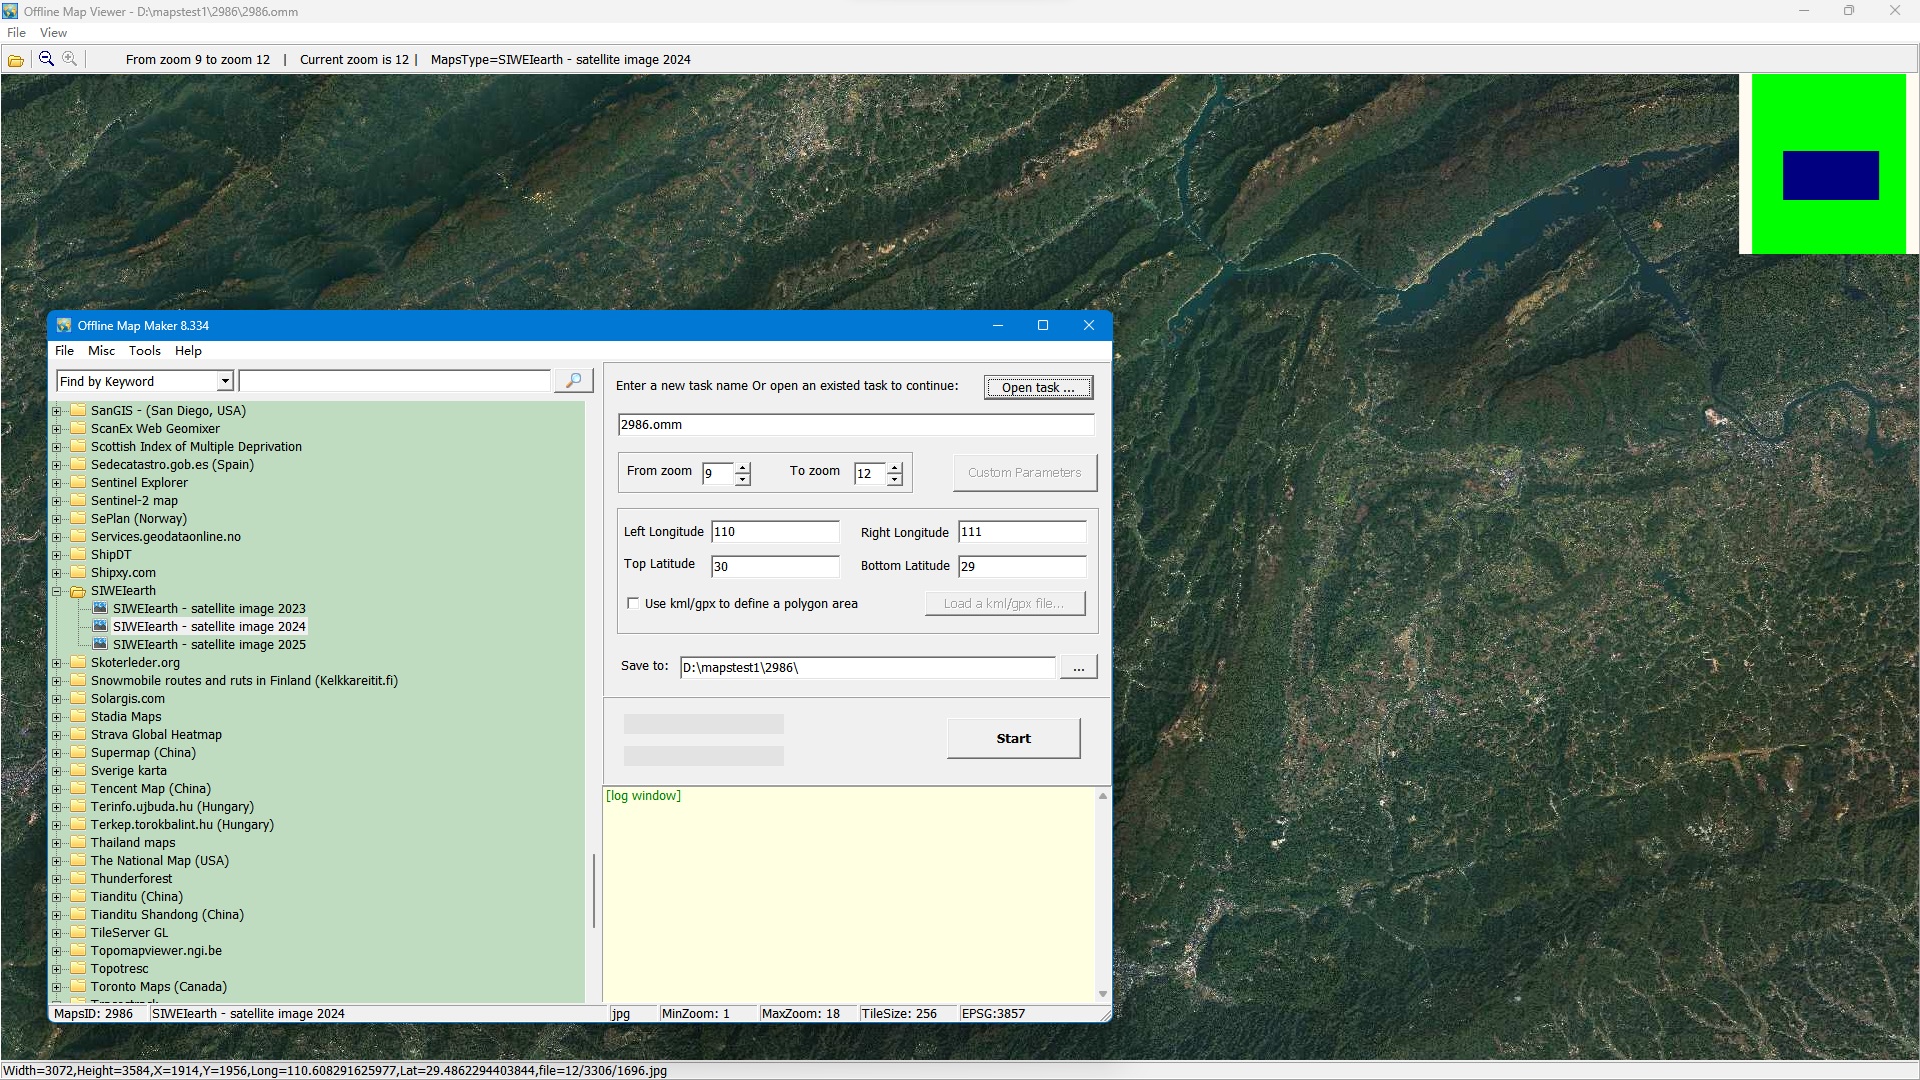Viewport: 1920px width, 1080px height.
Task: Click the Bottom Latitude input field
Action: pos(1022,566)
